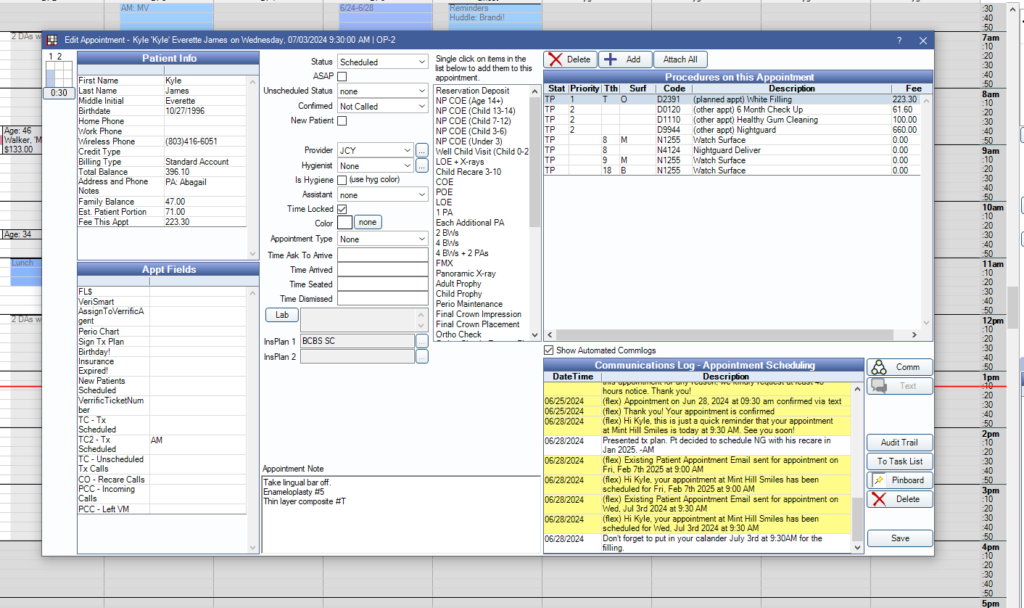This screenshot has width=1024, height=608.
Task: Sort procedures by the Fee column header
Action: pos(913,88)
